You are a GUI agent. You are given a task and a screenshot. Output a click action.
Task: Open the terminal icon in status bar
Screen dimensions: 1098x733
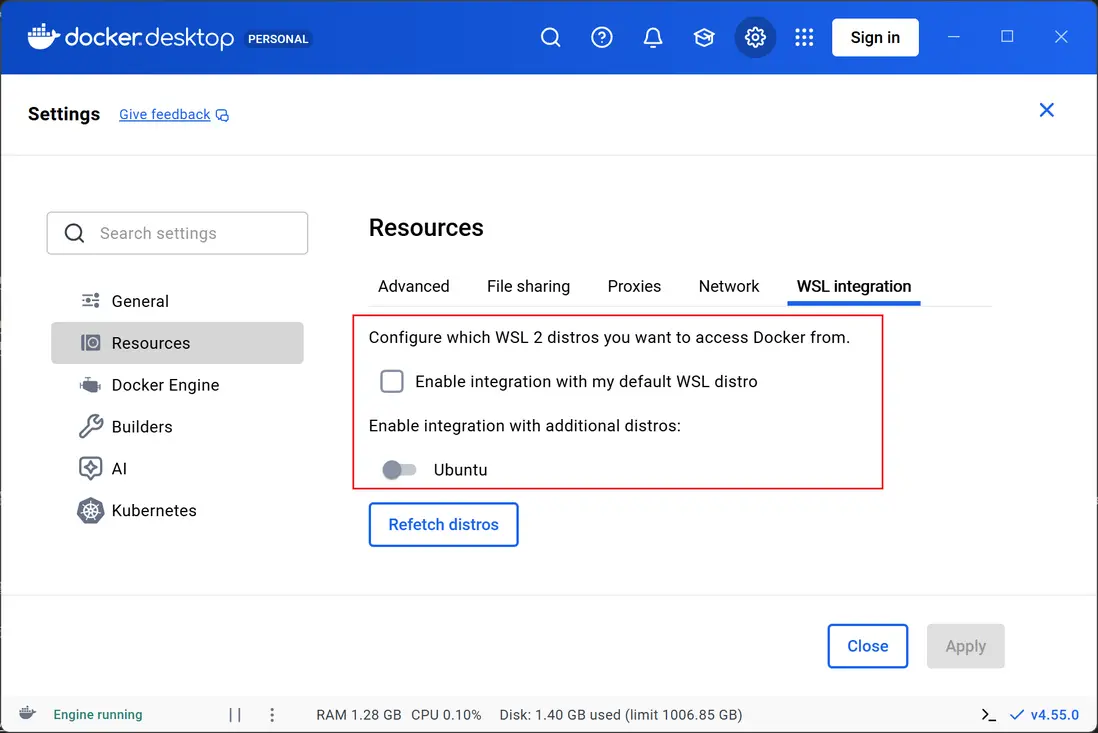[988, 714]
